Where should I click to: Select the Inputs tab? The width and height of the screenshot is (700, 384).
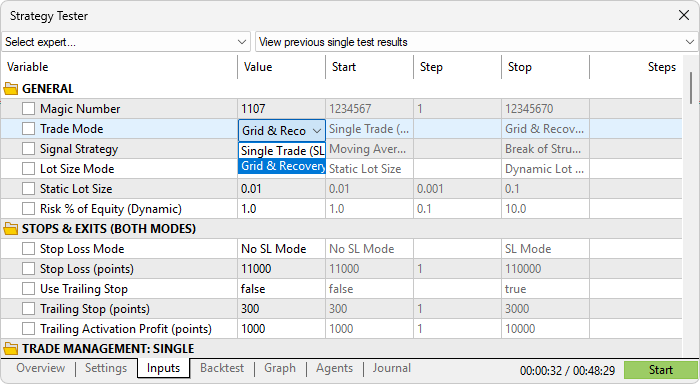pos(163,368)
